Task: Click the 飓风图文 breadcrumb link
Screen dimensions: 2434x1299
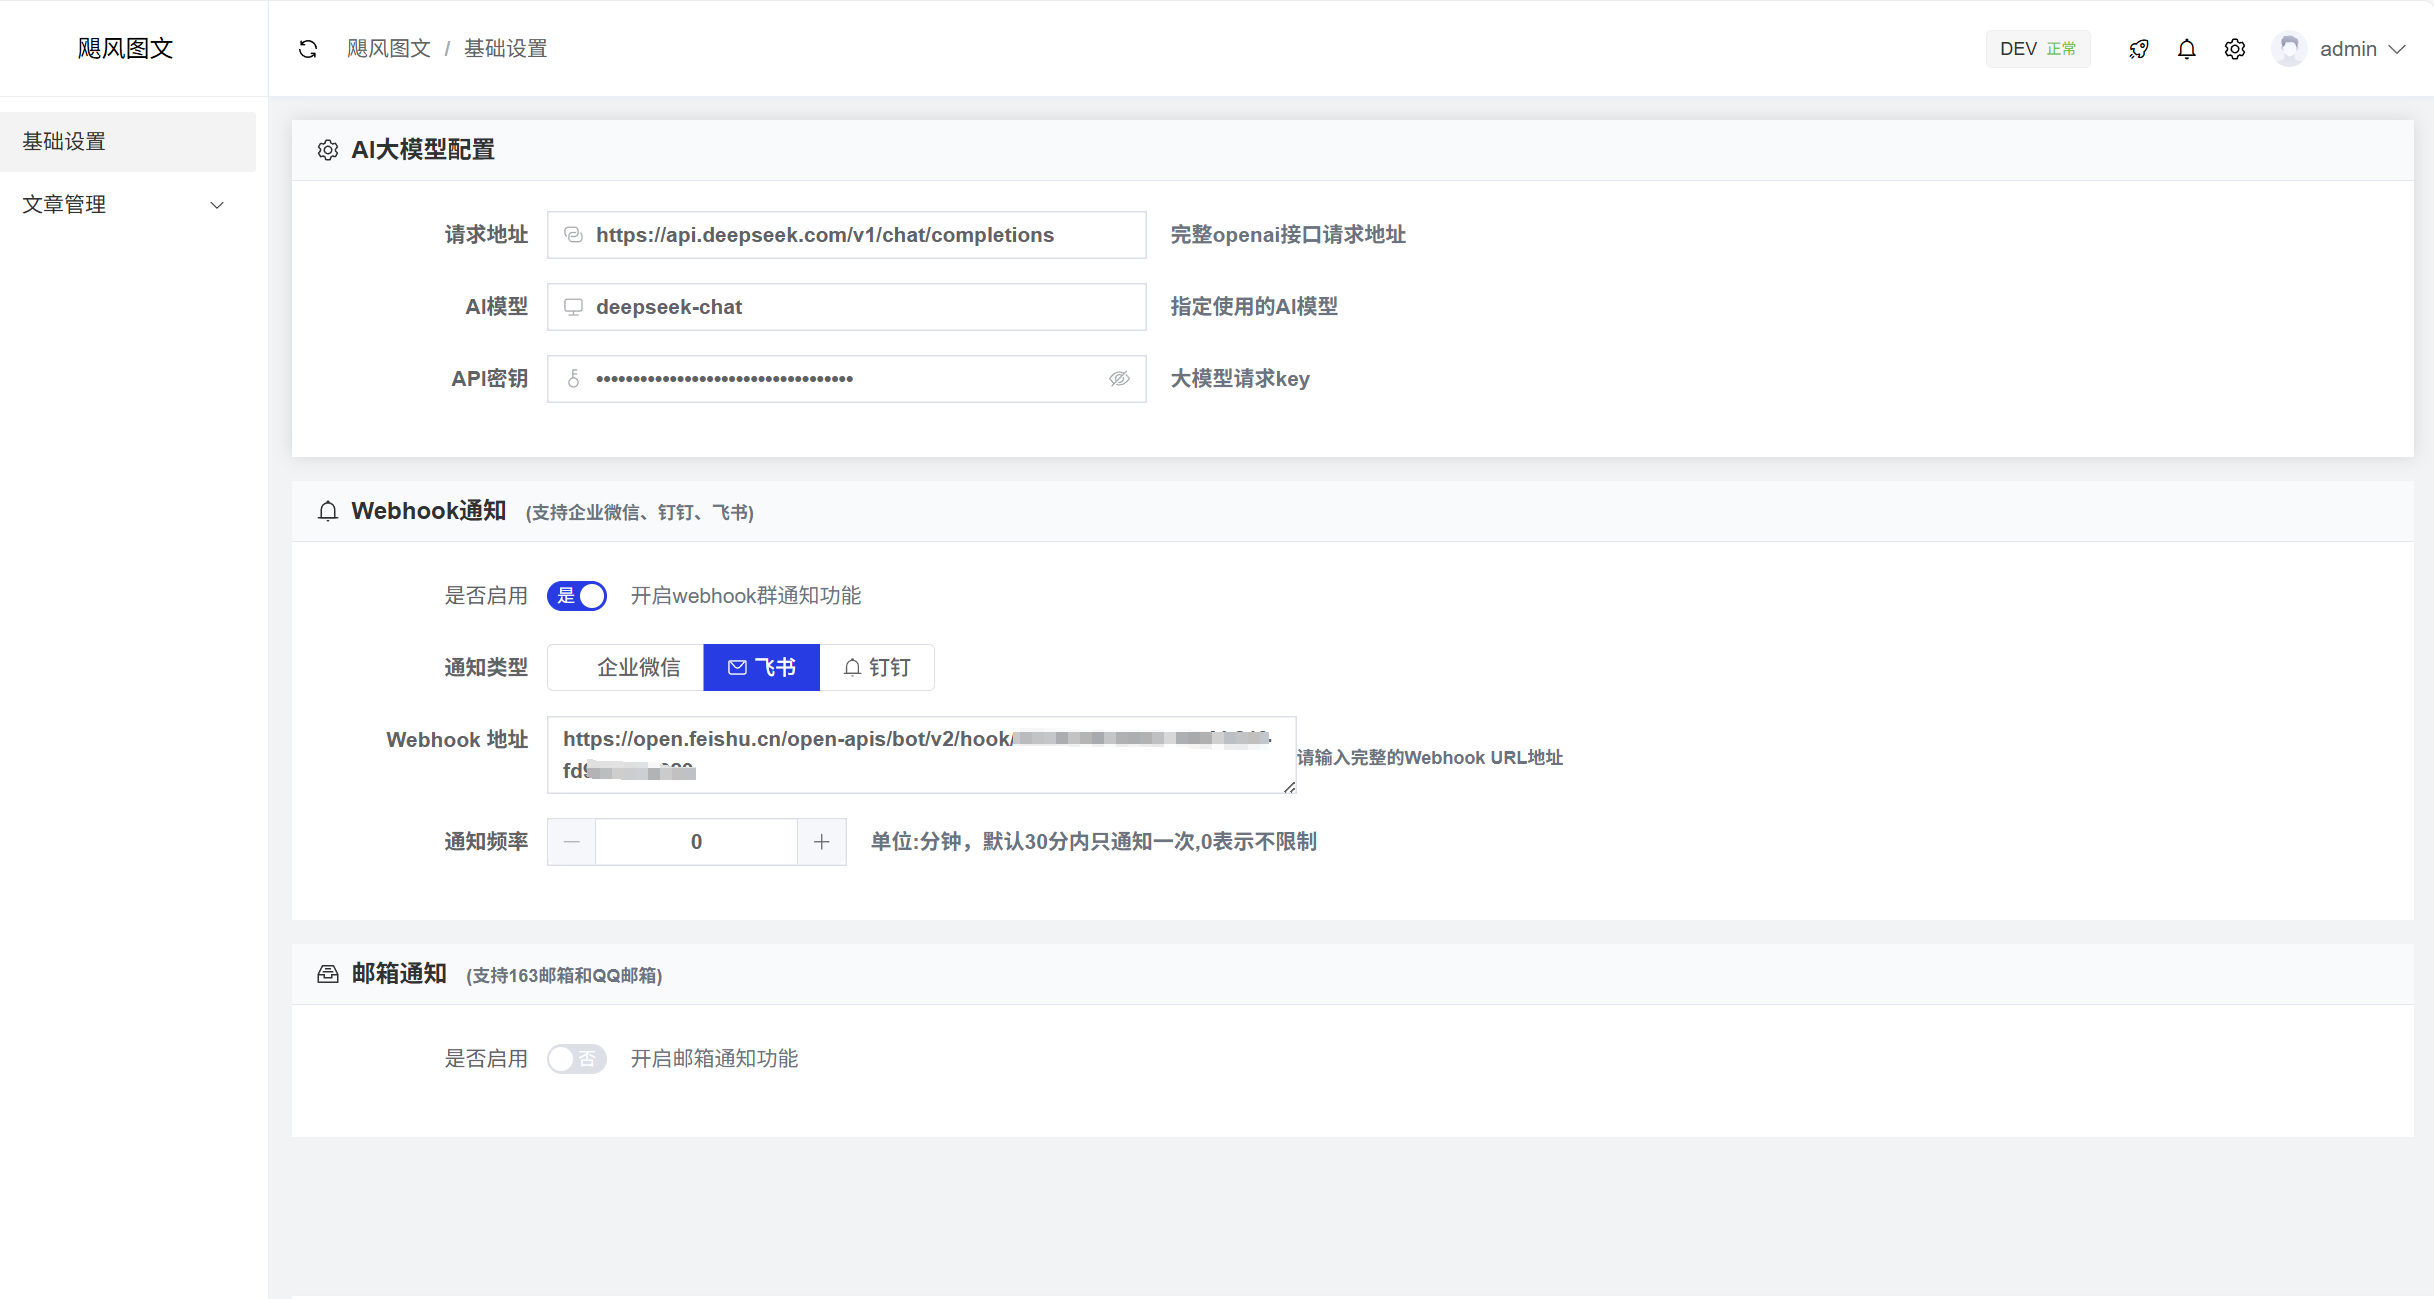Action: (x=389, y=49)
